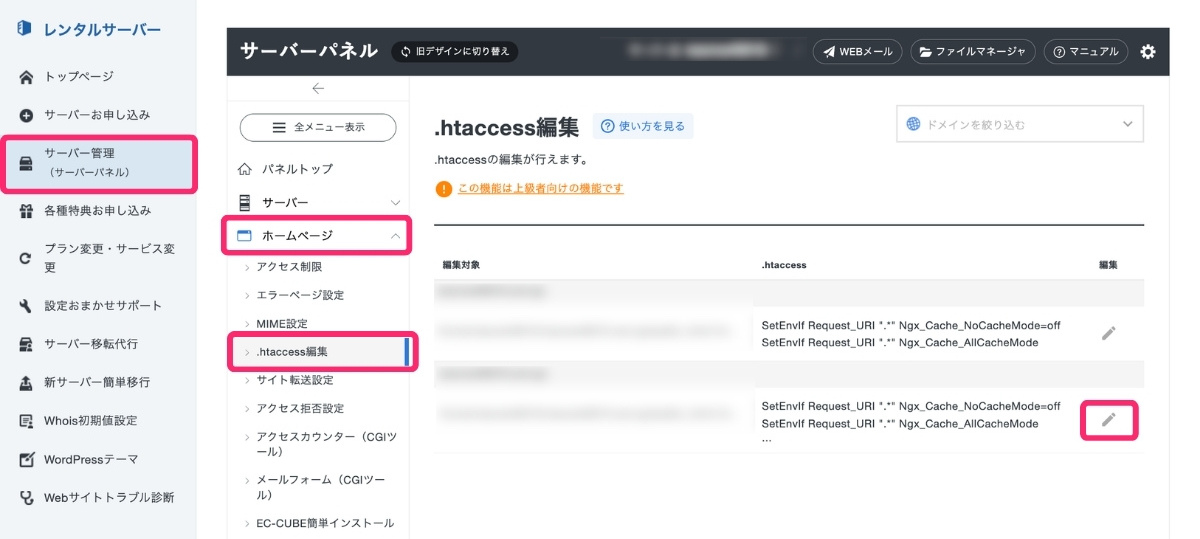Open the ドメインを絞り込む dropdown
1200x539 pixels.
(x=1019, y=125)
